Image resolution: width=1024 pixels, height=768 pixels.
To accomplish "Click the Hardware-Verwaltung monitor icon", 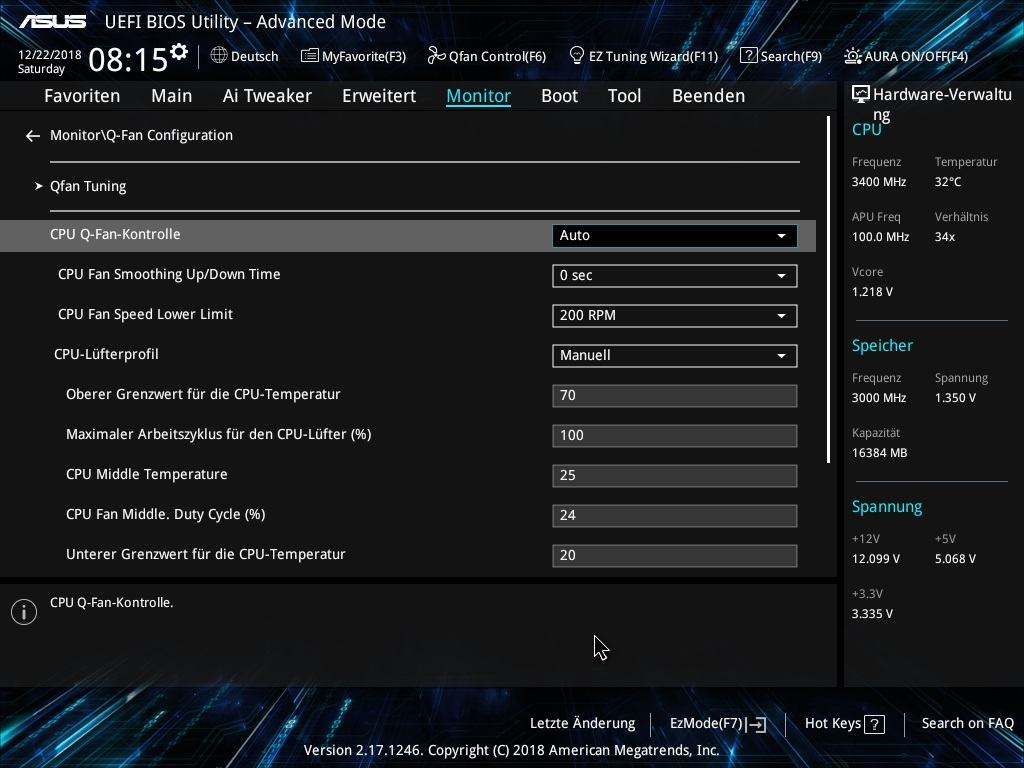I will pyautogui.click(x=861, y=95).
